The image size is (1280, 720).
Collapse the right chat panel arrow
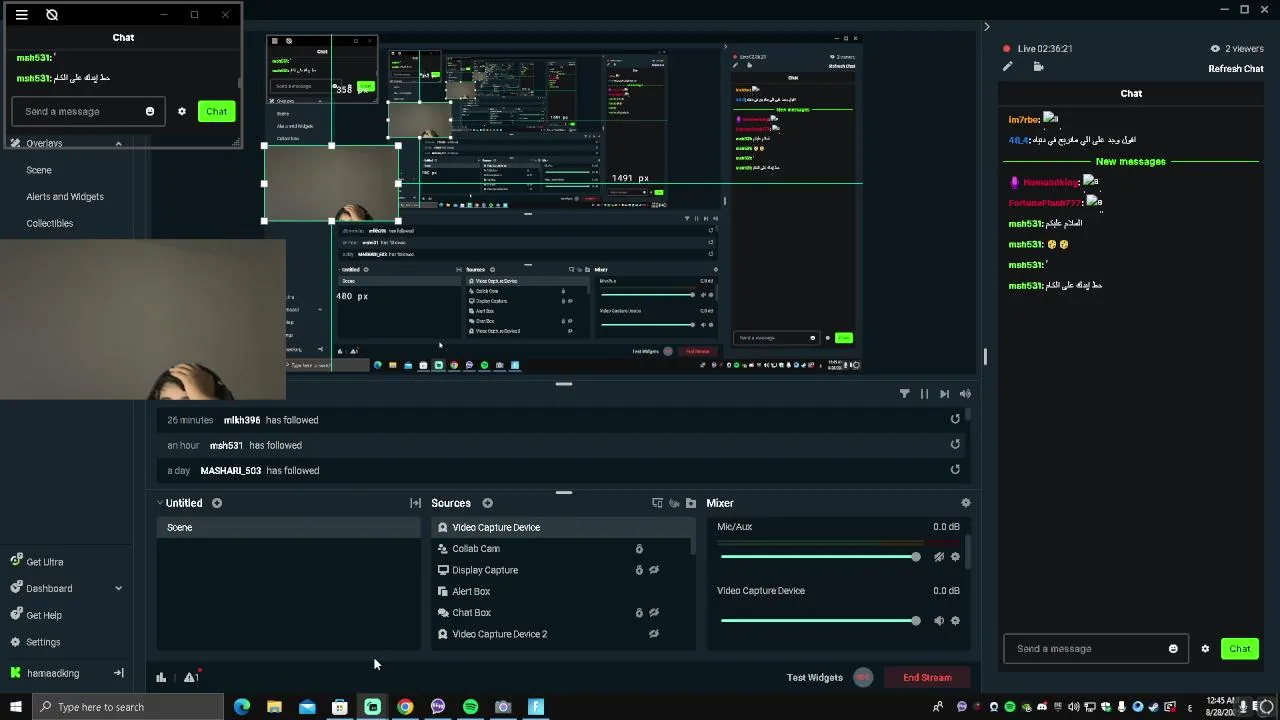coord(986,27)
